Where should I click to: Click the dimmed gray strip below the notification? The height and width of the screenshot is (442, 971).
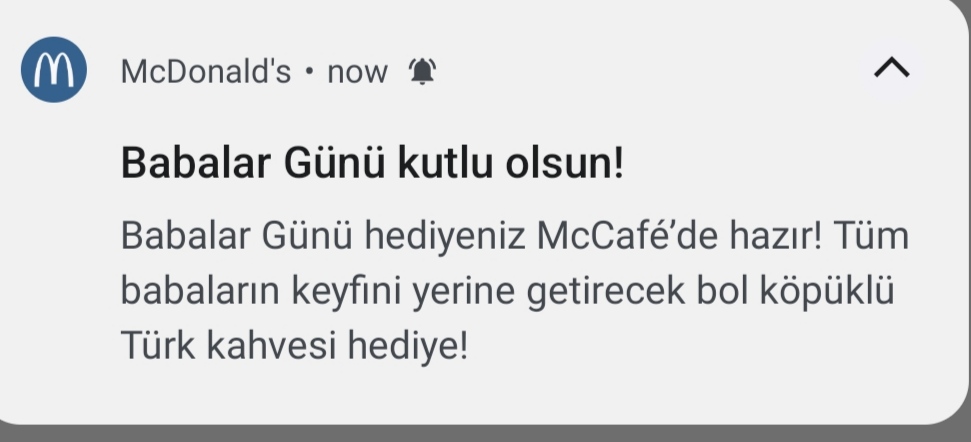[486, 434]
